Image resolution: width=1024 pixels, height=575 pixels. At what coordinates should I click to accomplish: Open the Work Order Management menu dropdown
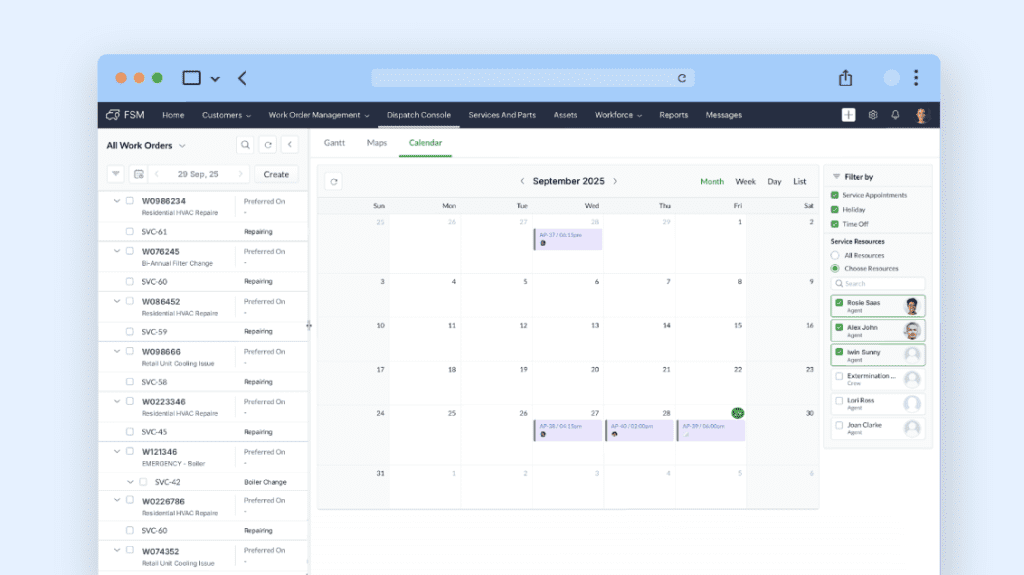tap(319, 115)
